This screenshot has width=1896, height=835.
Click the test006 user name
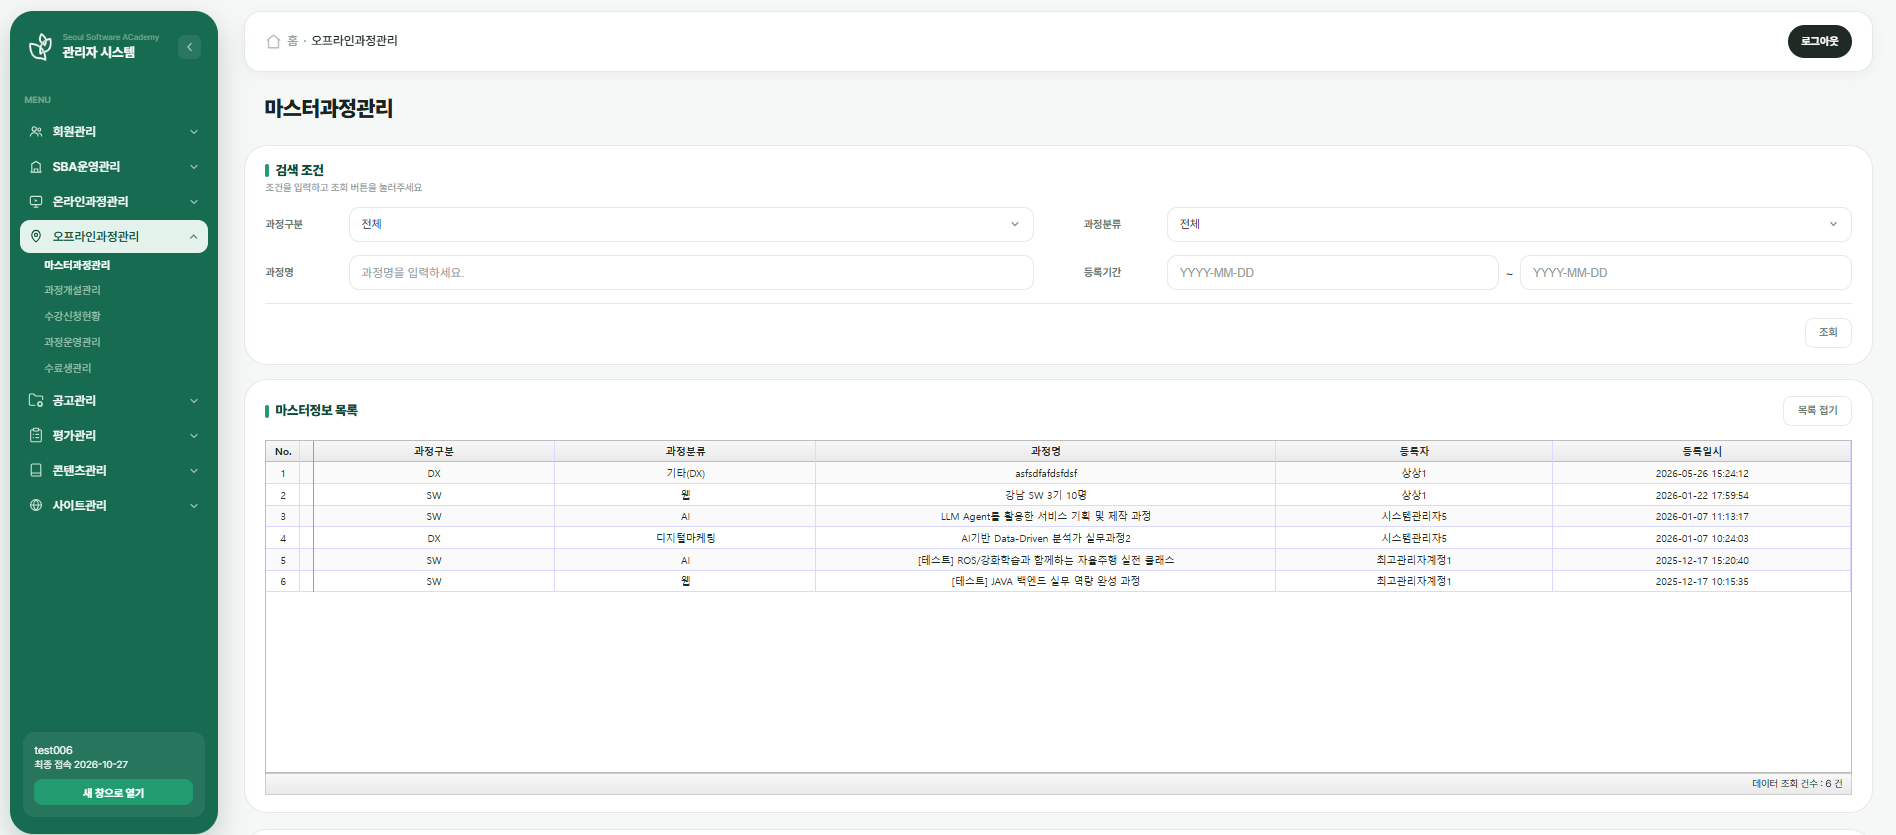click(53, 750)
